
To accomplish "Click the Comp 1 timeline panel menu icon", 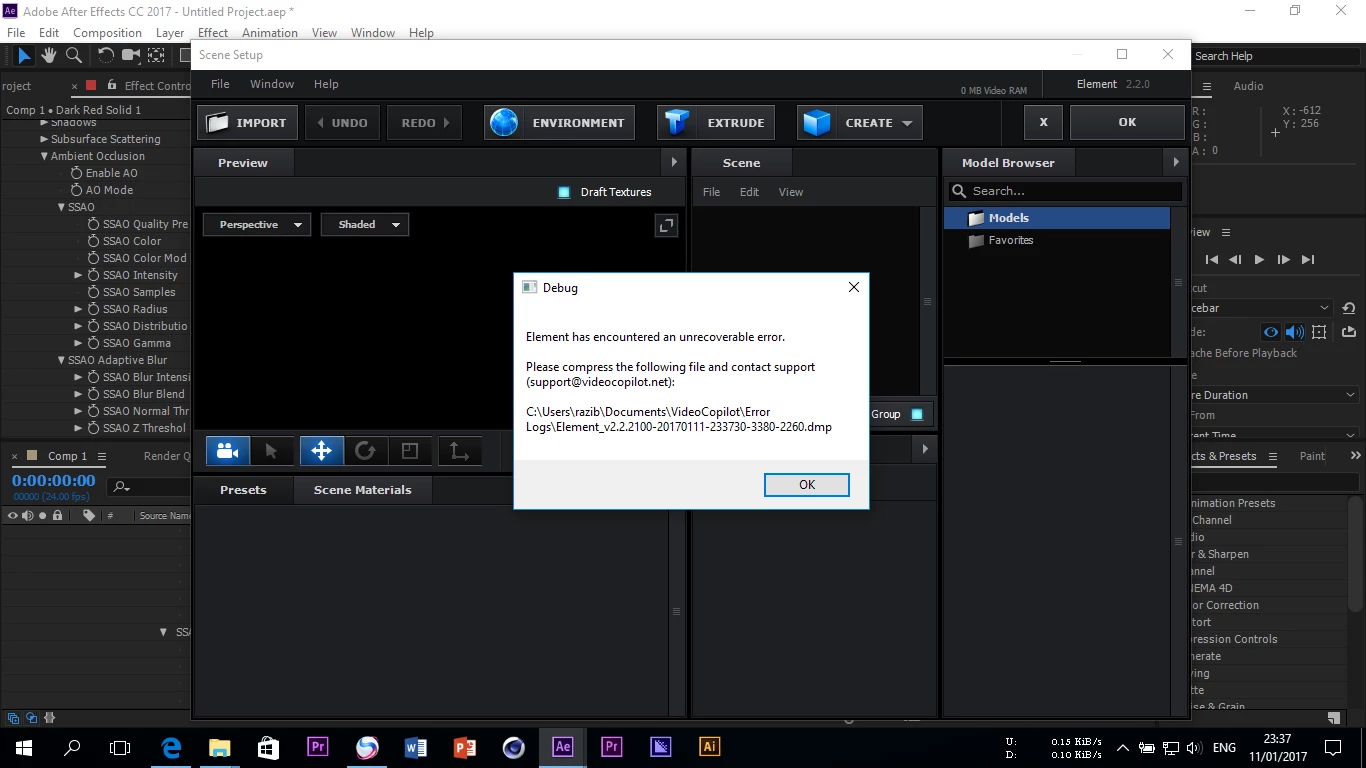I will (102, 456).
